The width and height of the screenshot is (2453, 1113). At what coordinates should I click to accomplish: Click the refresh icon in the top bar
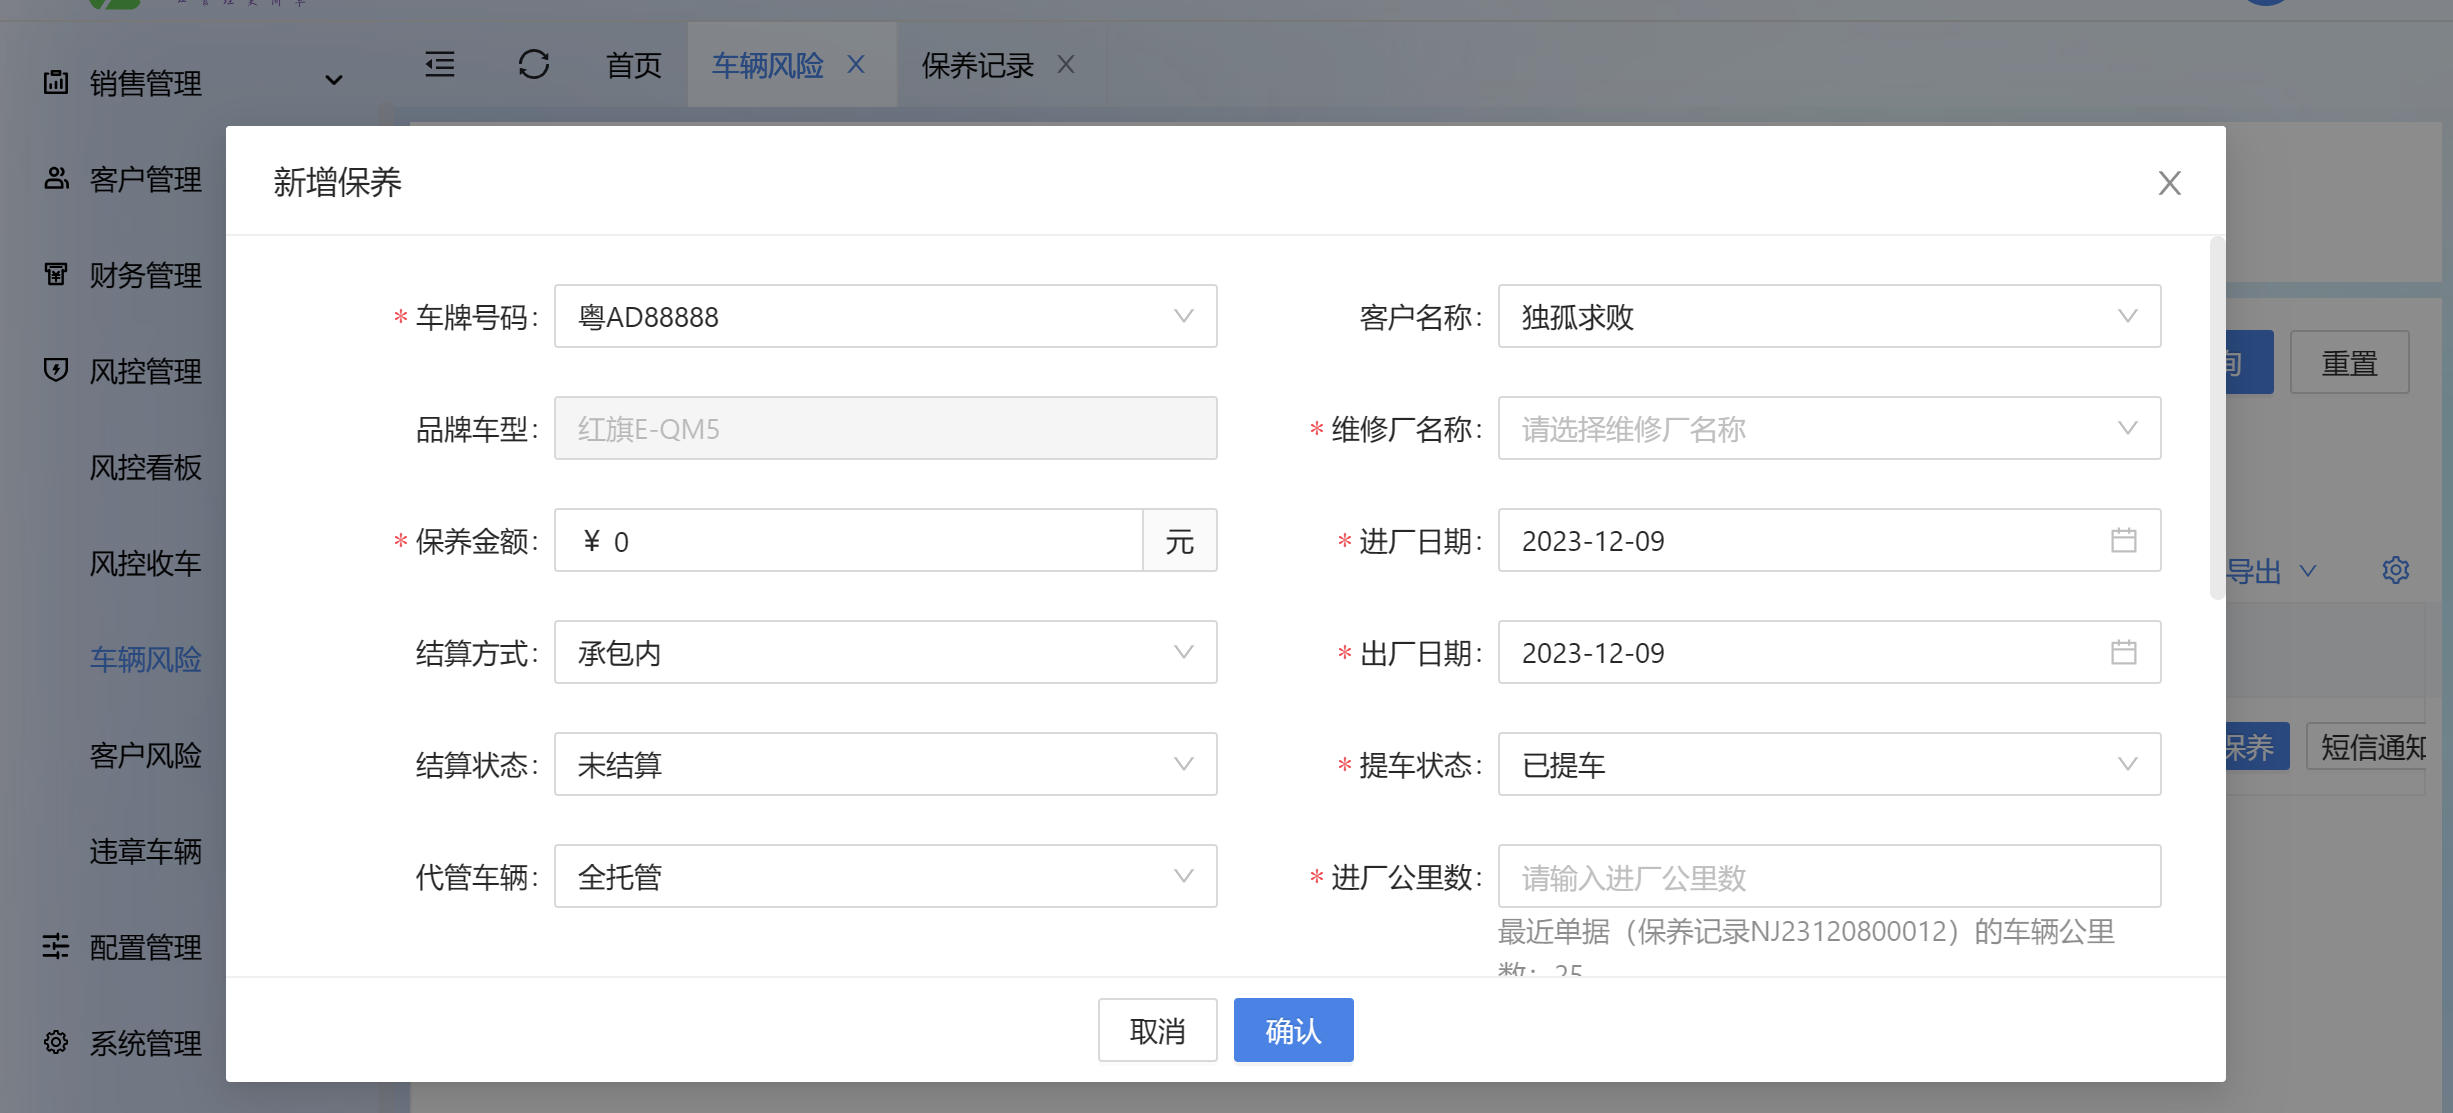[x=534, y=65]
